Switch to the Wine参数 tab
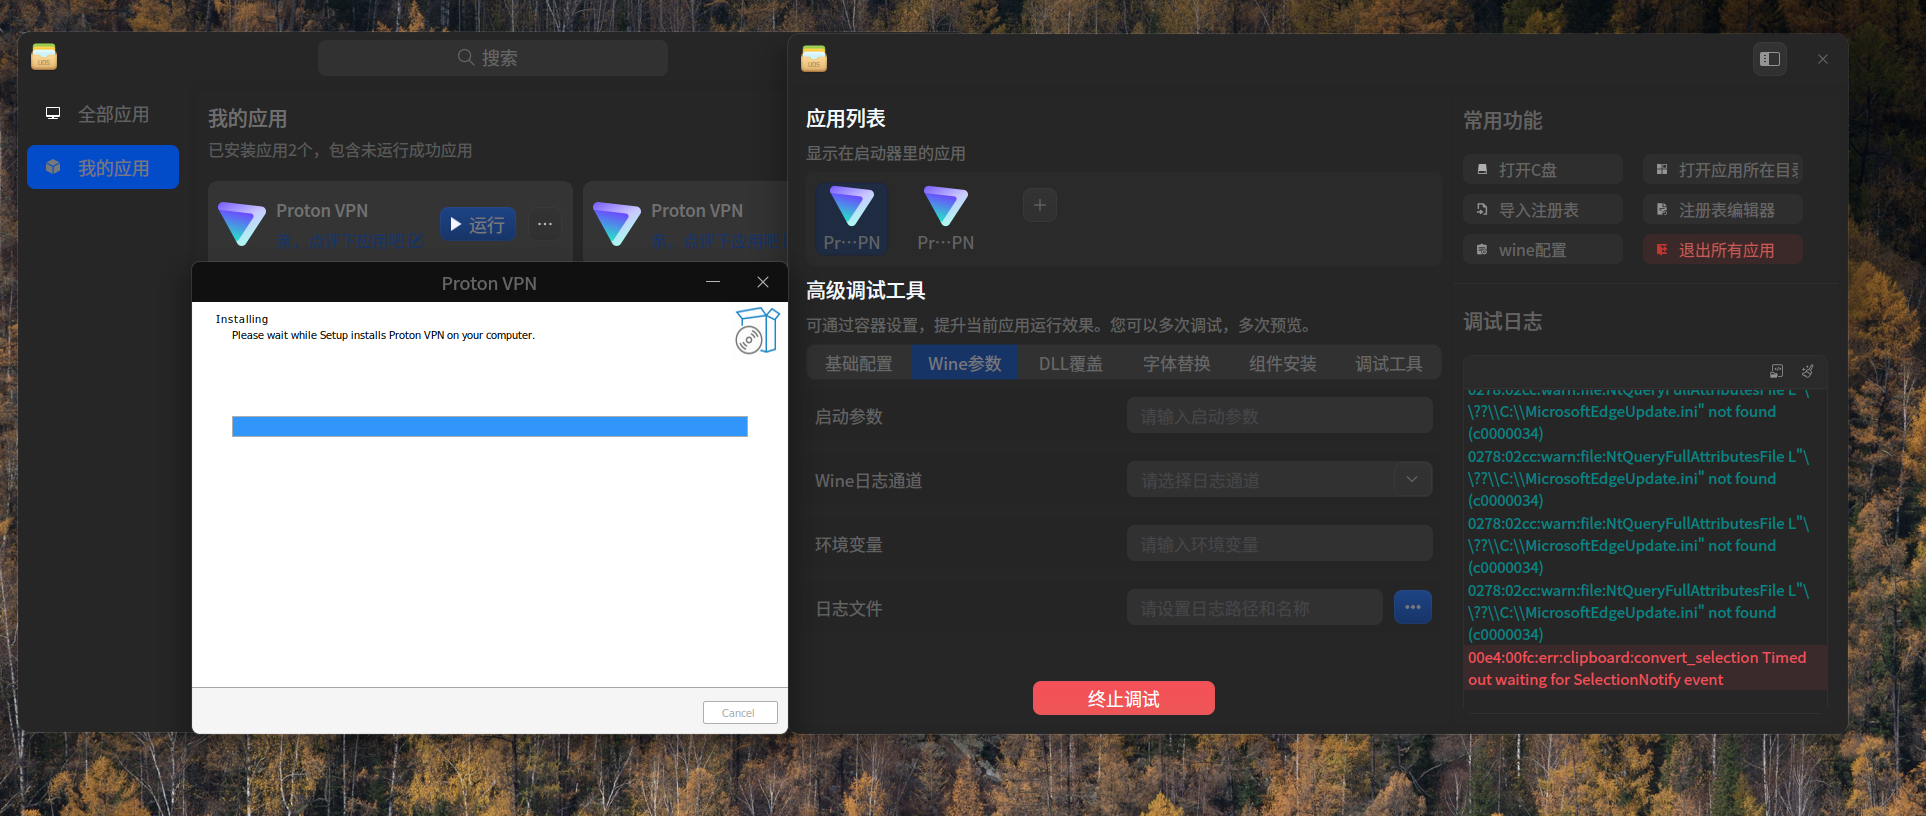 pyautogui.click(x=965, y=363)
